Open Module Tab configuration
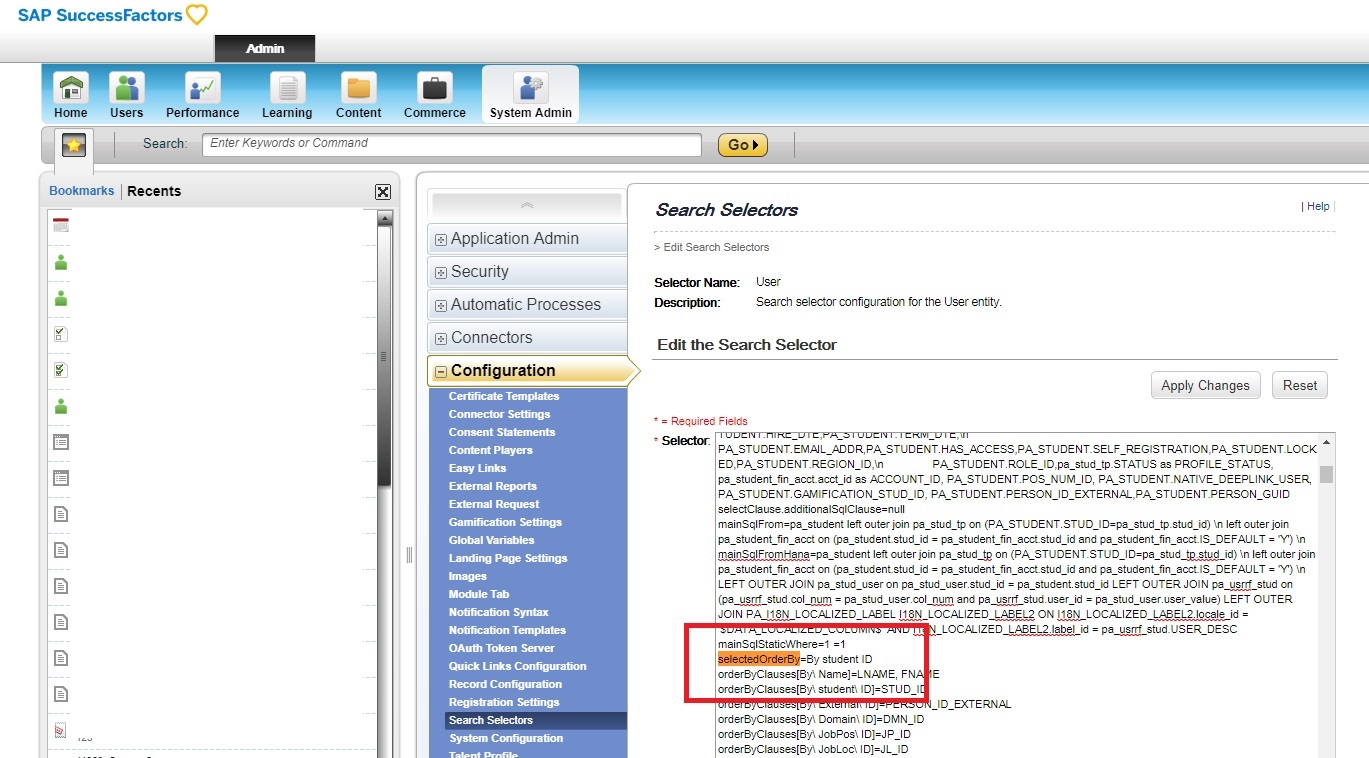This screenshot has width=1369, height=758. tap(479, 594)
